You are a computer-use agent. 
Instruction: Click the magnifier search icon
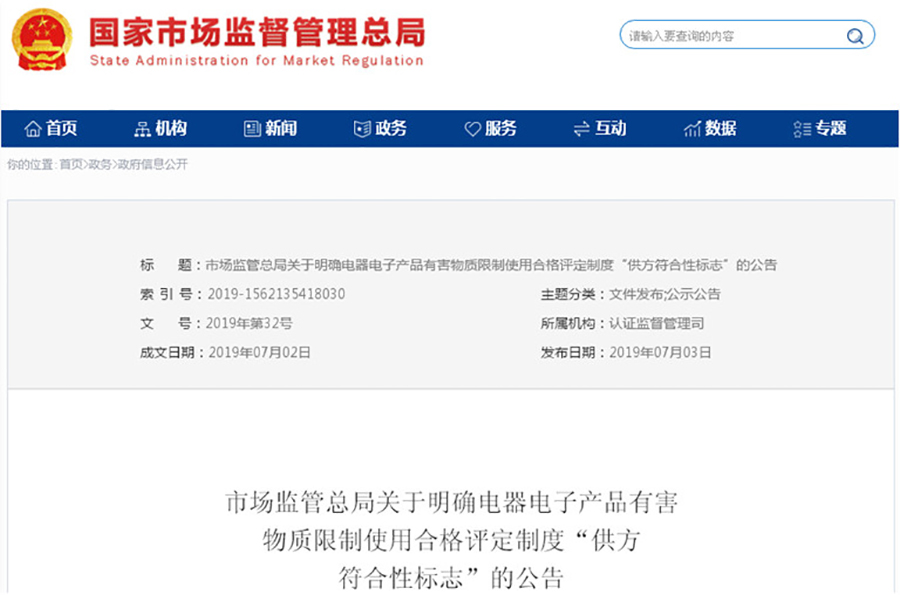pos(856,37)
